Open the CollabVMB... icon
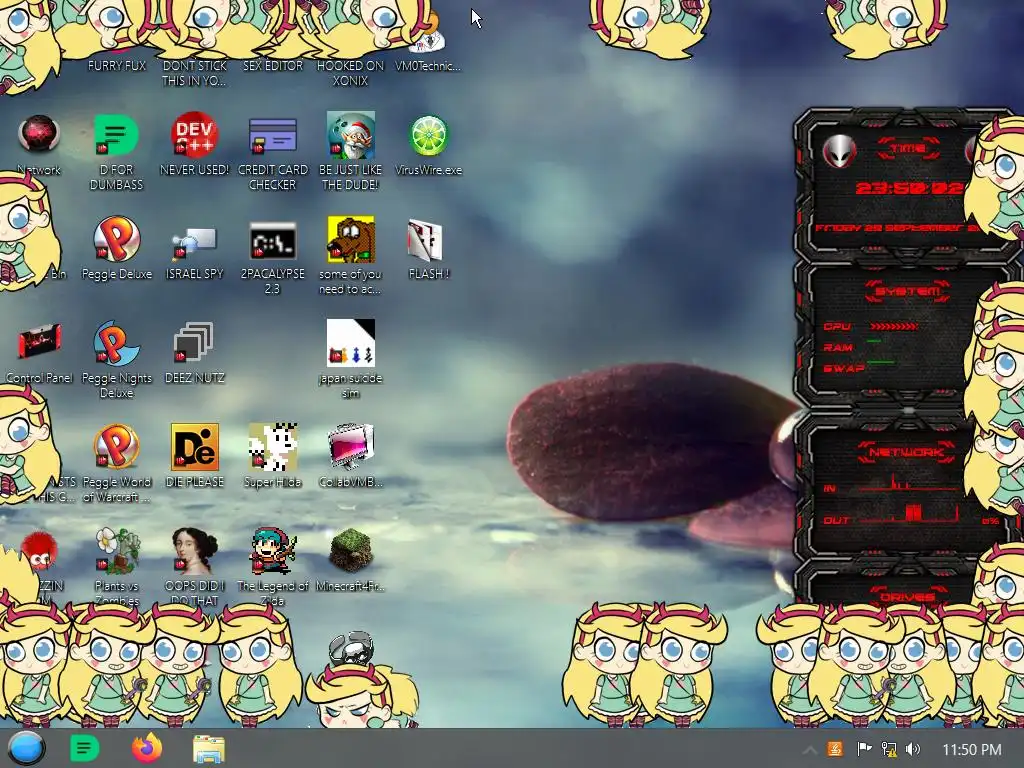This screenshot has height=768, width=1024. (351, 447)
